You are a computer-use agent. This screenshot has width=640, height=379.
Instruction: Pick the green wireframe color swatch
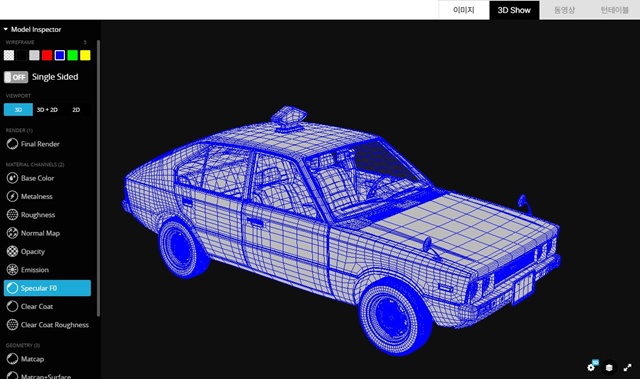point(73,55)
